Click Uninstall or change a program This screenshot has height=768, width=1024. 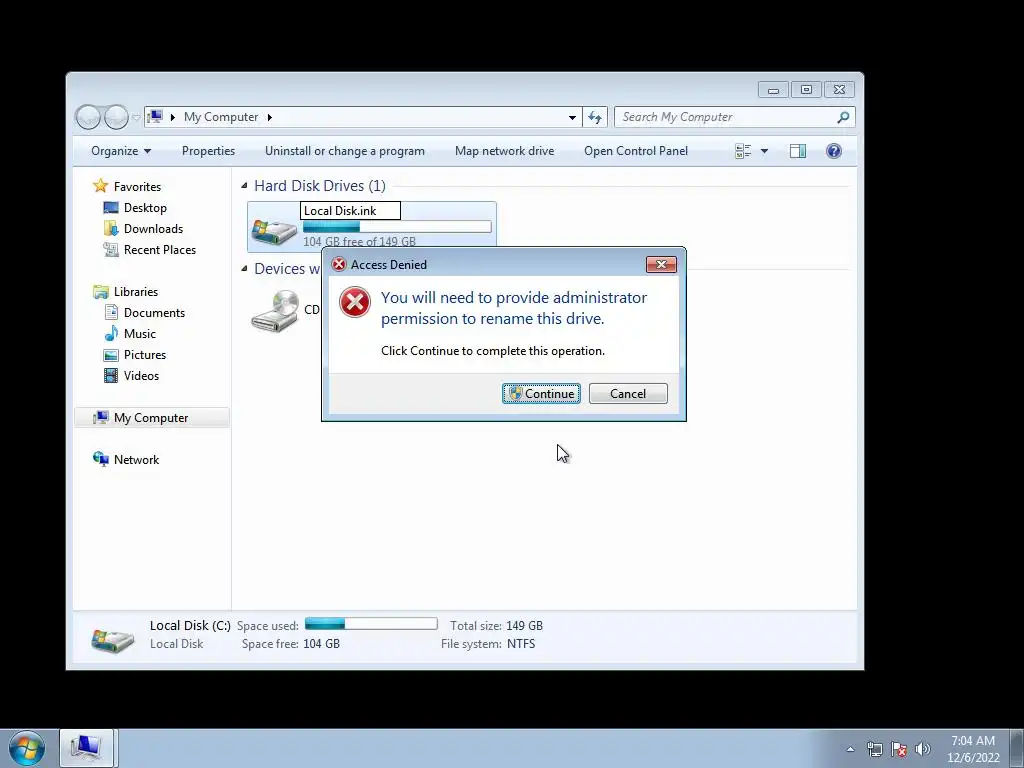click(x=345, y=151)
